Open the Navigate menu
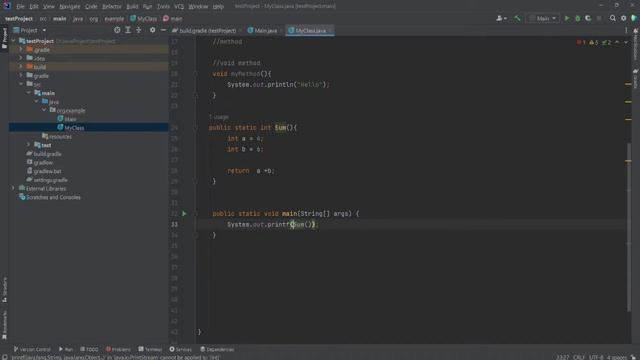The width and height of the screenshot is (640, 360). pos(69,7)
